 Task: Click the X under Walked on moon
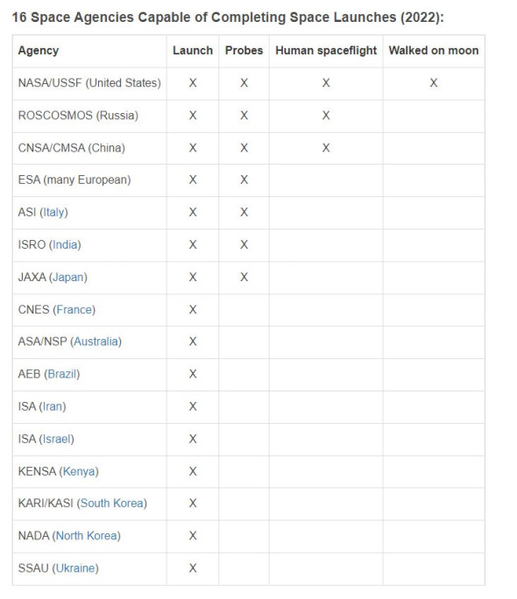434,83
